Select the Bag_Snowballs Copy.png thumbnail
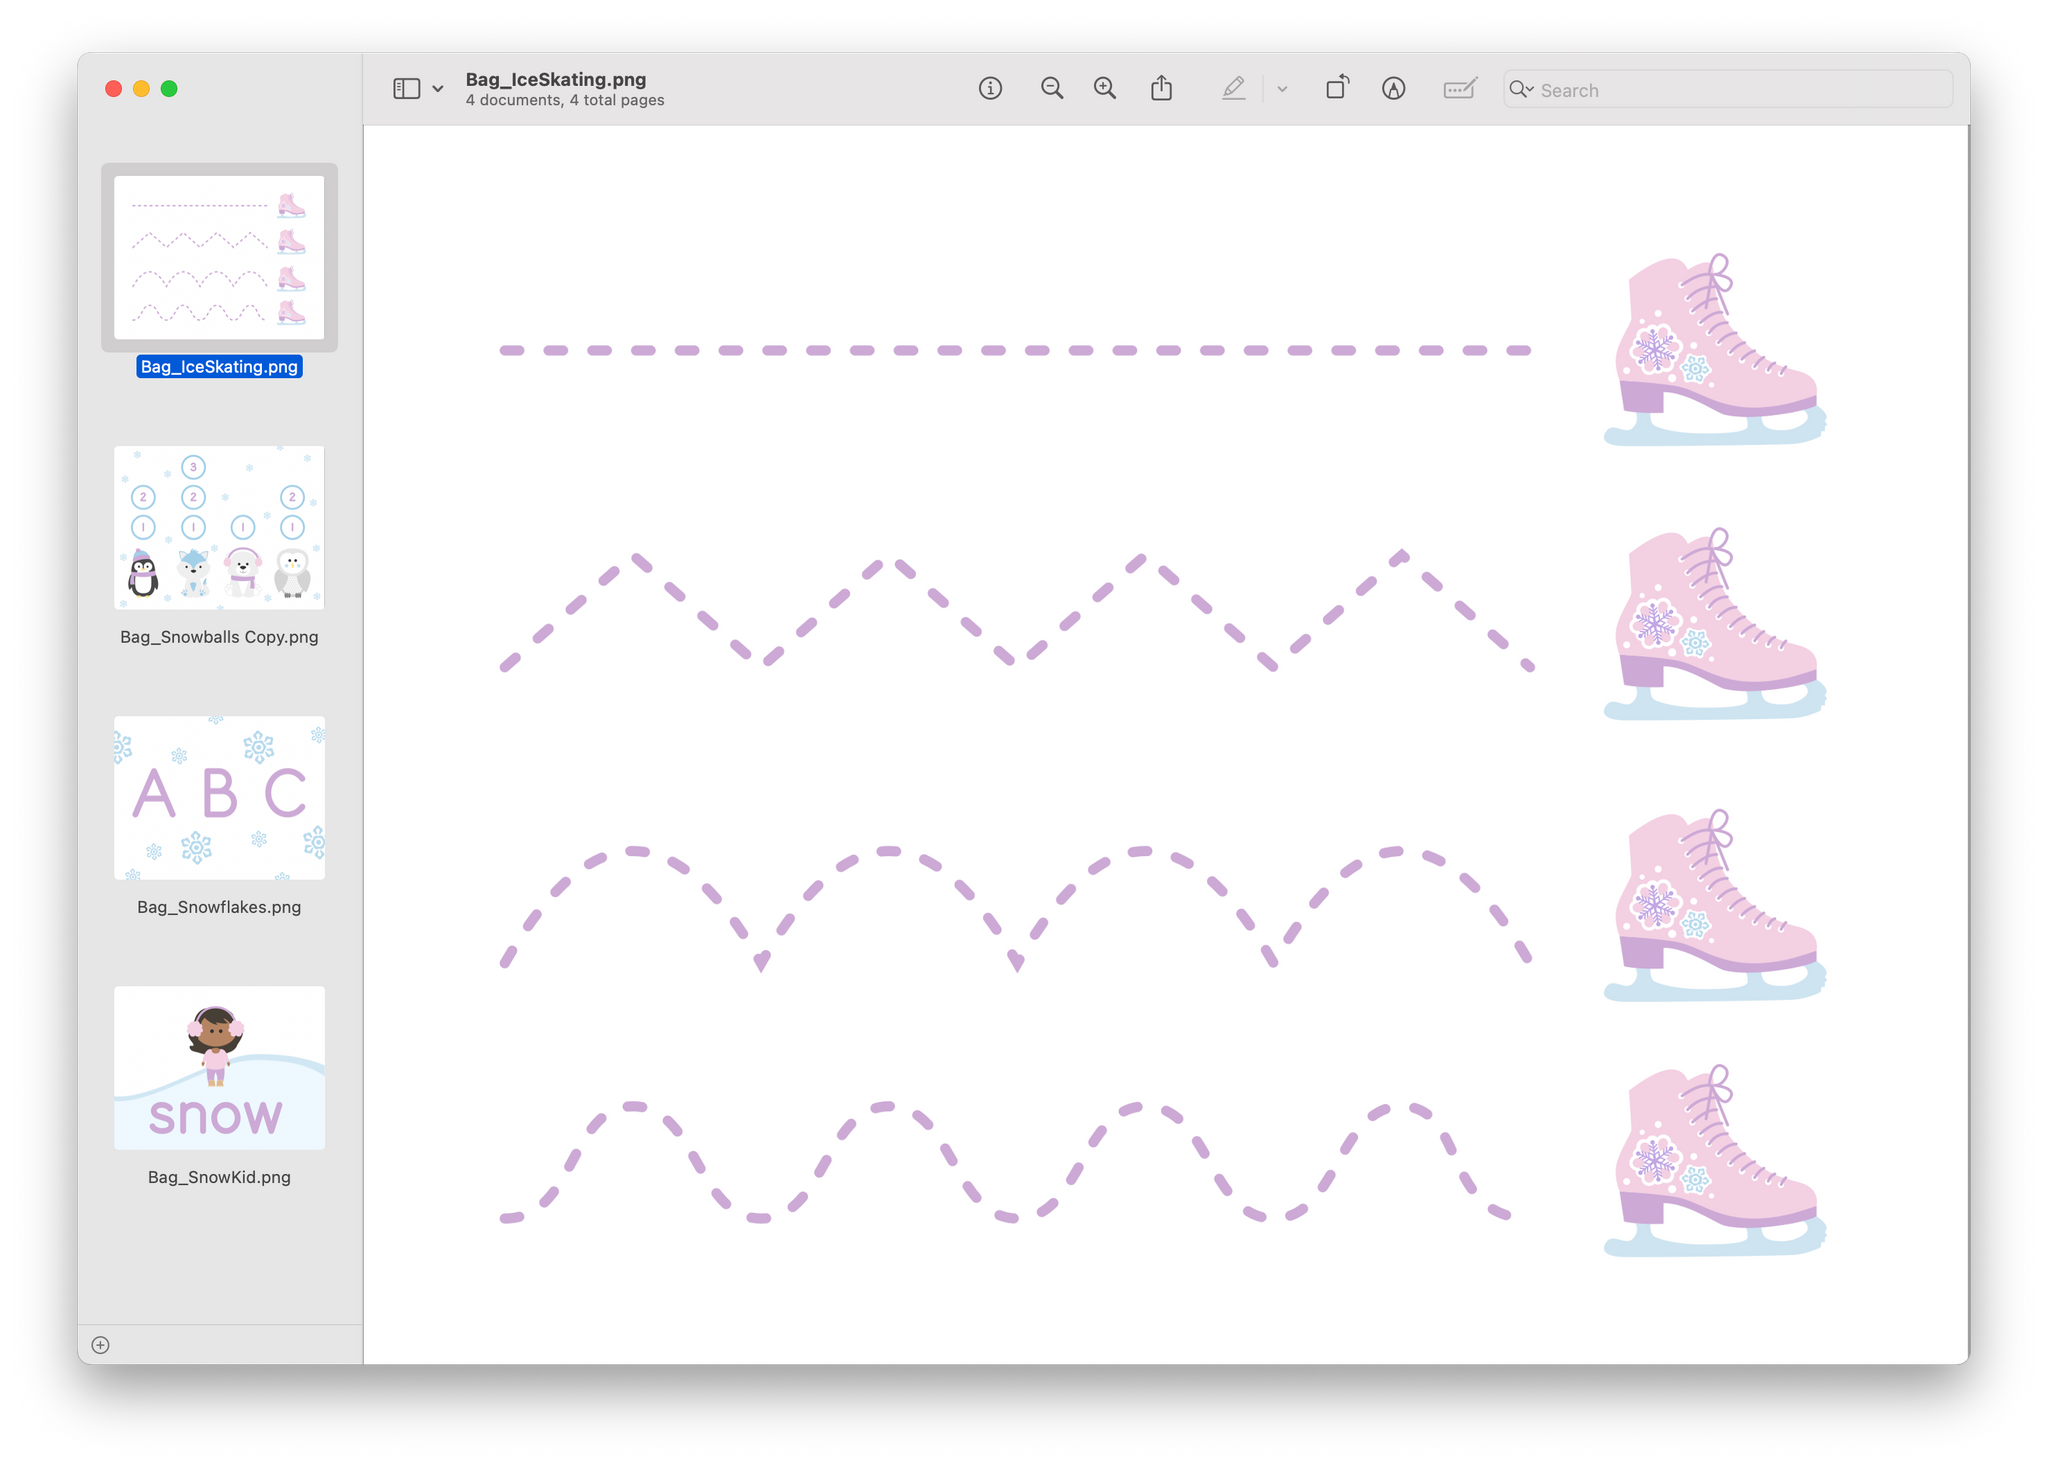Image resolution: width=2048 pixels, height=1467 pixels. point(219,528)
